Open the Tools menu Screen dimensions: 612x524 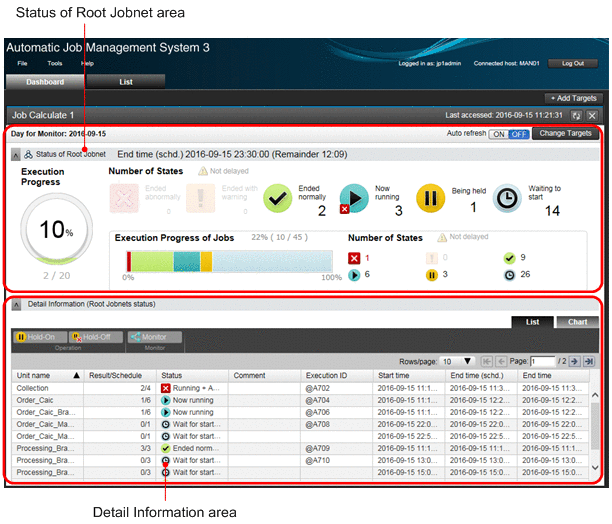[54, 63]
